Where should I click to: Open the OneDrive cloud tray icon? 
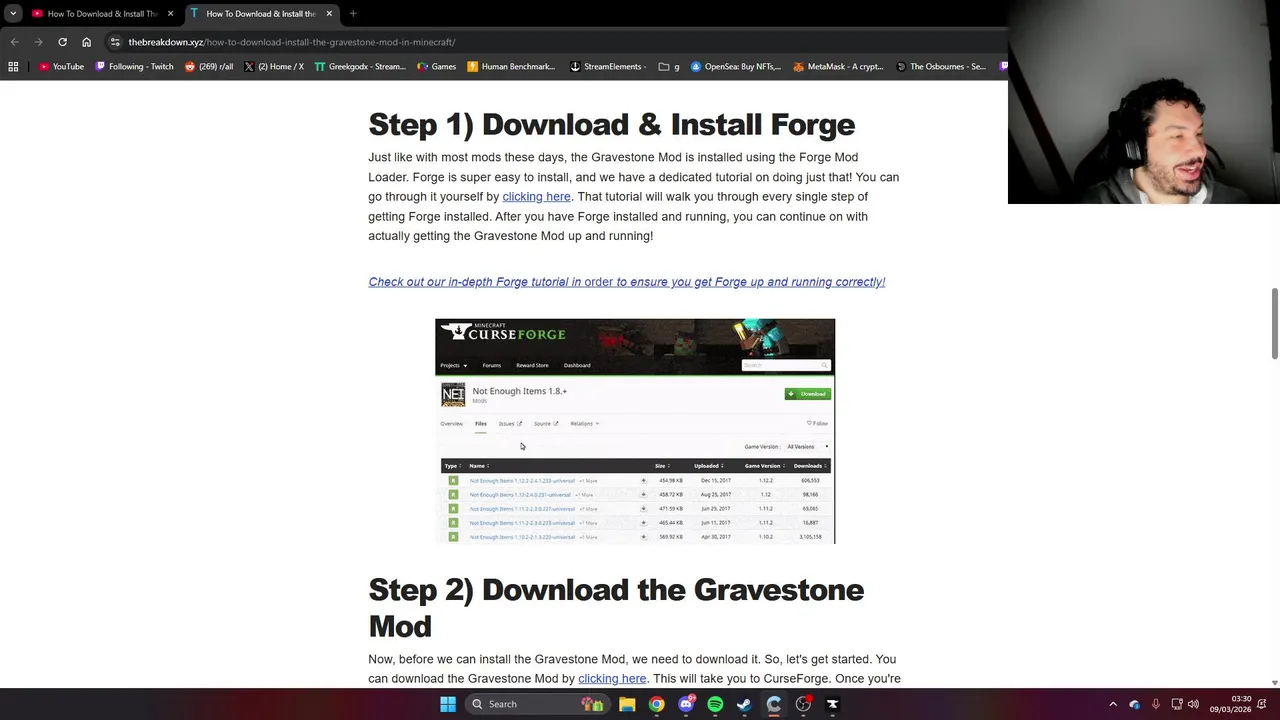coord(1134,704)
